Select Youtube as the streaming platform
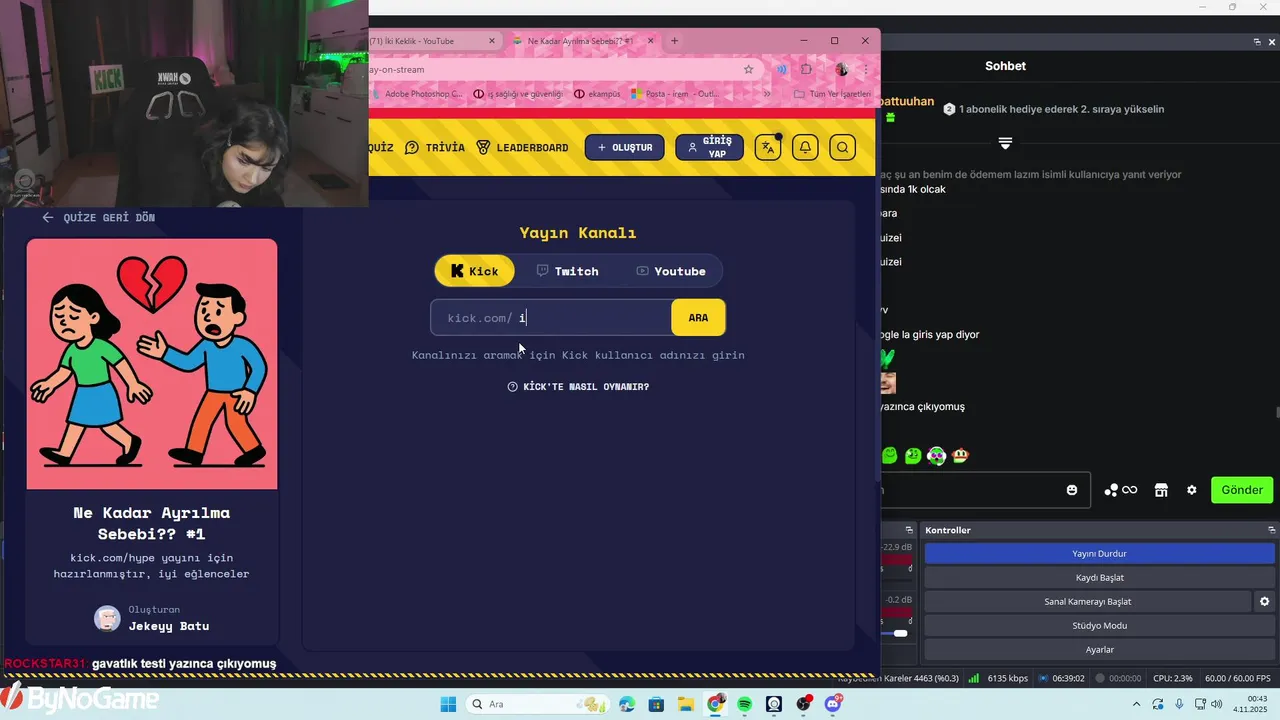The image size is (1280, 720). [671, 271]
